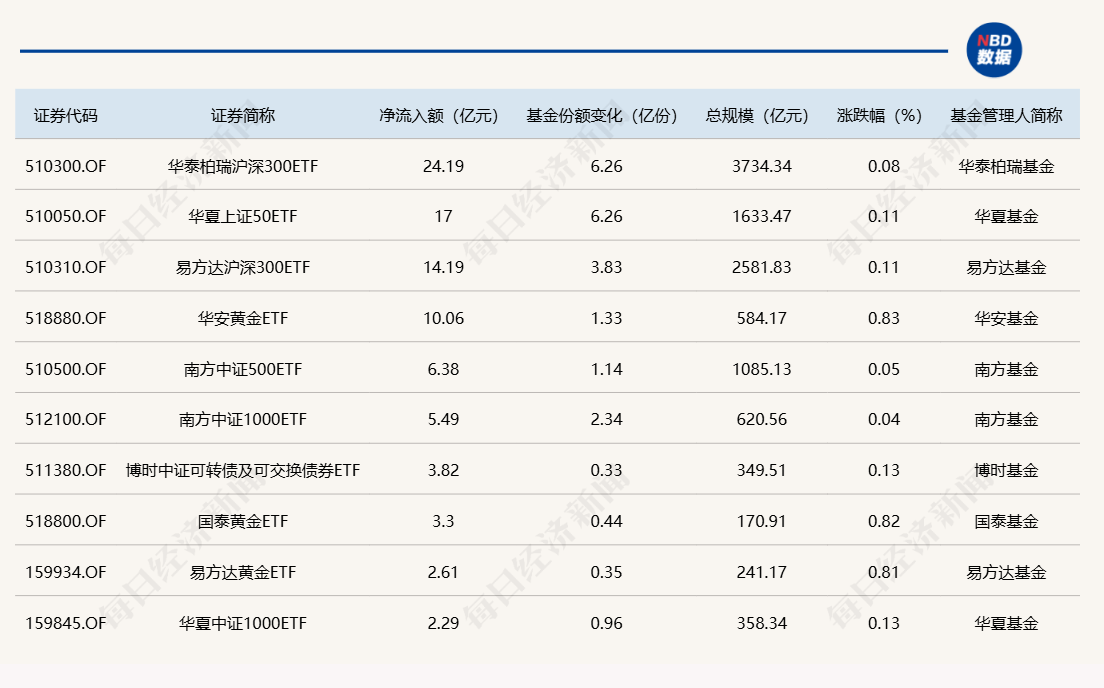The height and width of the screenshot is (688, 1104).
Task: Select the 证券代码 column header
Action: (x=66, y=115)
